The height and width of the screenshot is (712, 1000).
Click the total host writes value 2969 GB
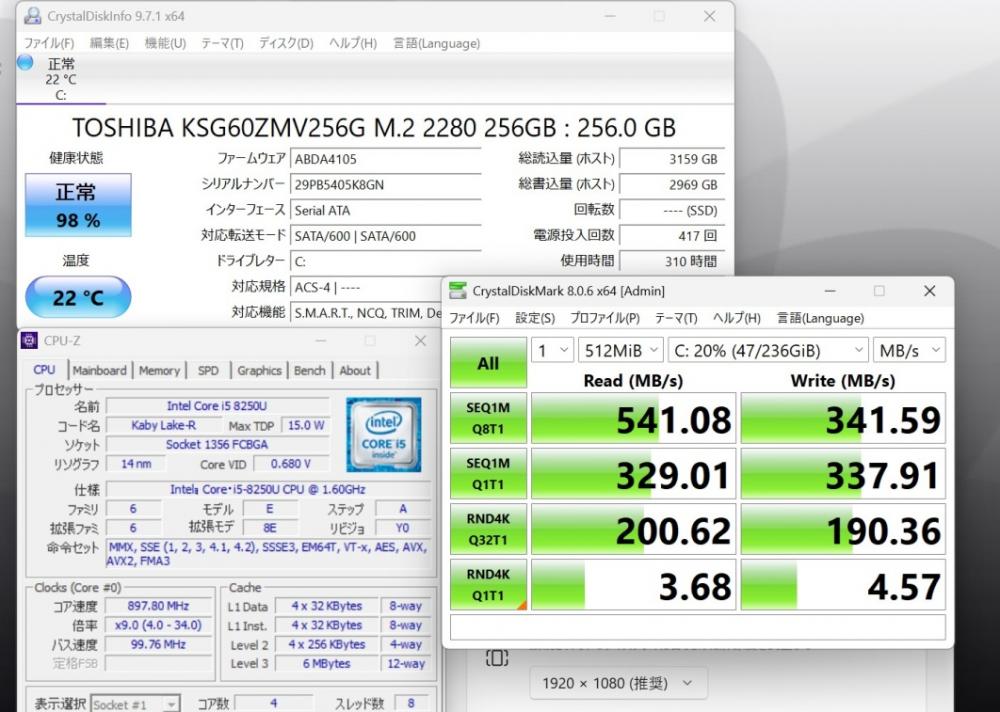tap(672, 184)
